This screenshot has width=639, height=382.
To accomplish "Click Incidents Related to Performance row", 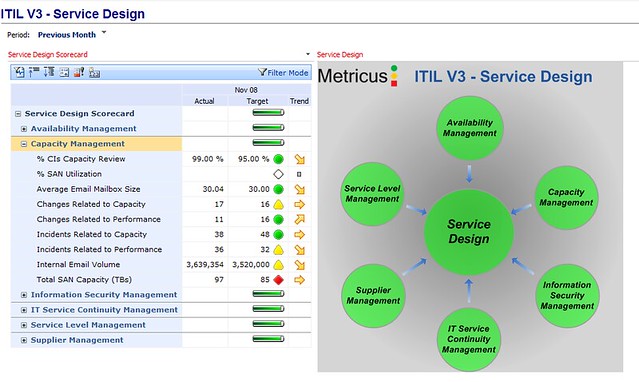I will click(161, 250).
